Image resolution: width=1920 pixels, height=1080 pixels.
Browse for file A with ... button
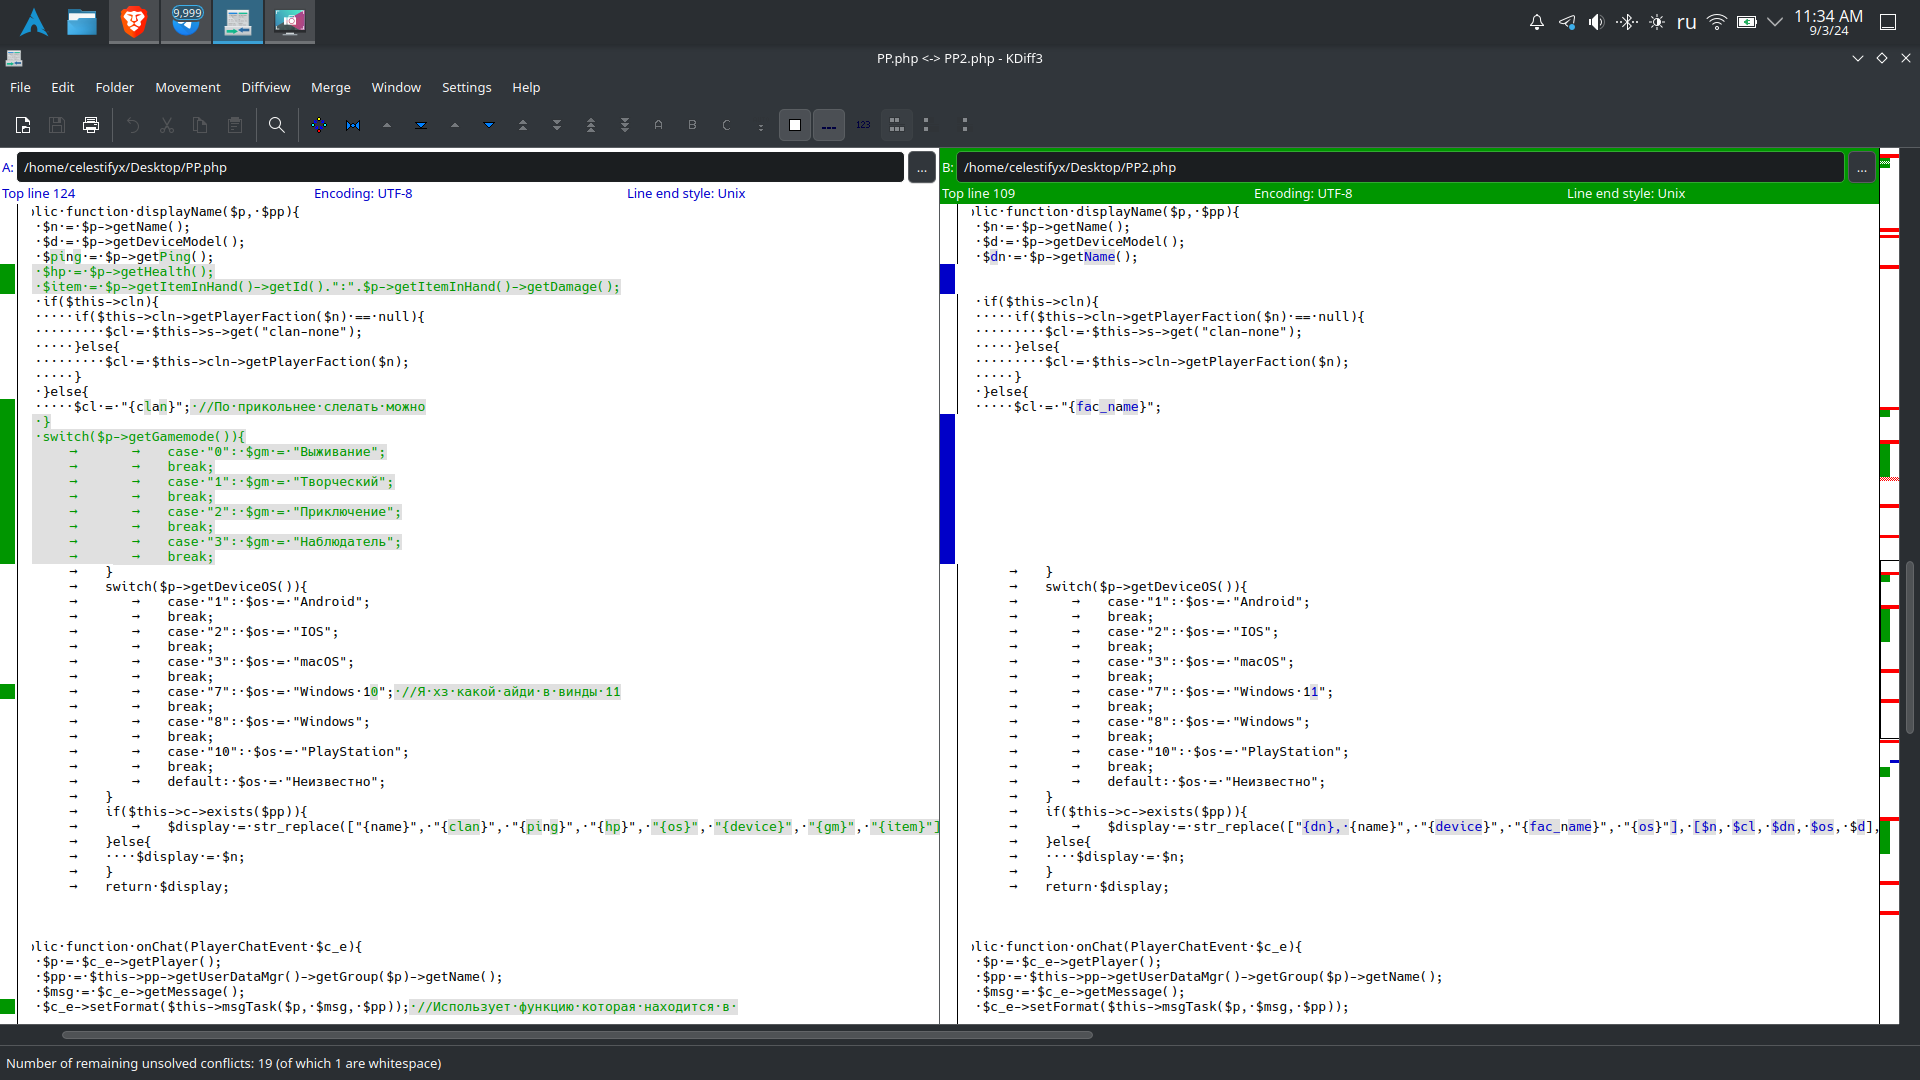click(x=921, y=168)
